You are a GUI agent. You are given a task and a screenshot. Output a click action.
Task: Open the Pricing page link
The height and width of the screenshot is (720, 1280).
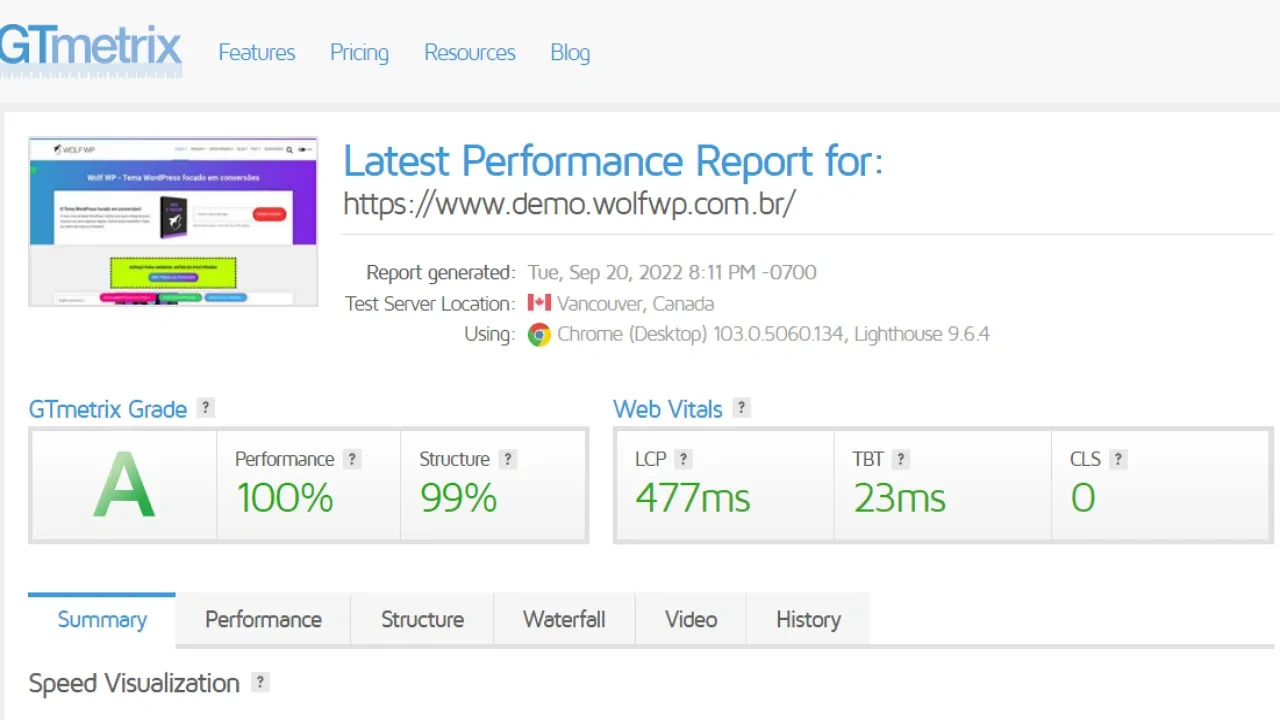(x=359, y=53)
